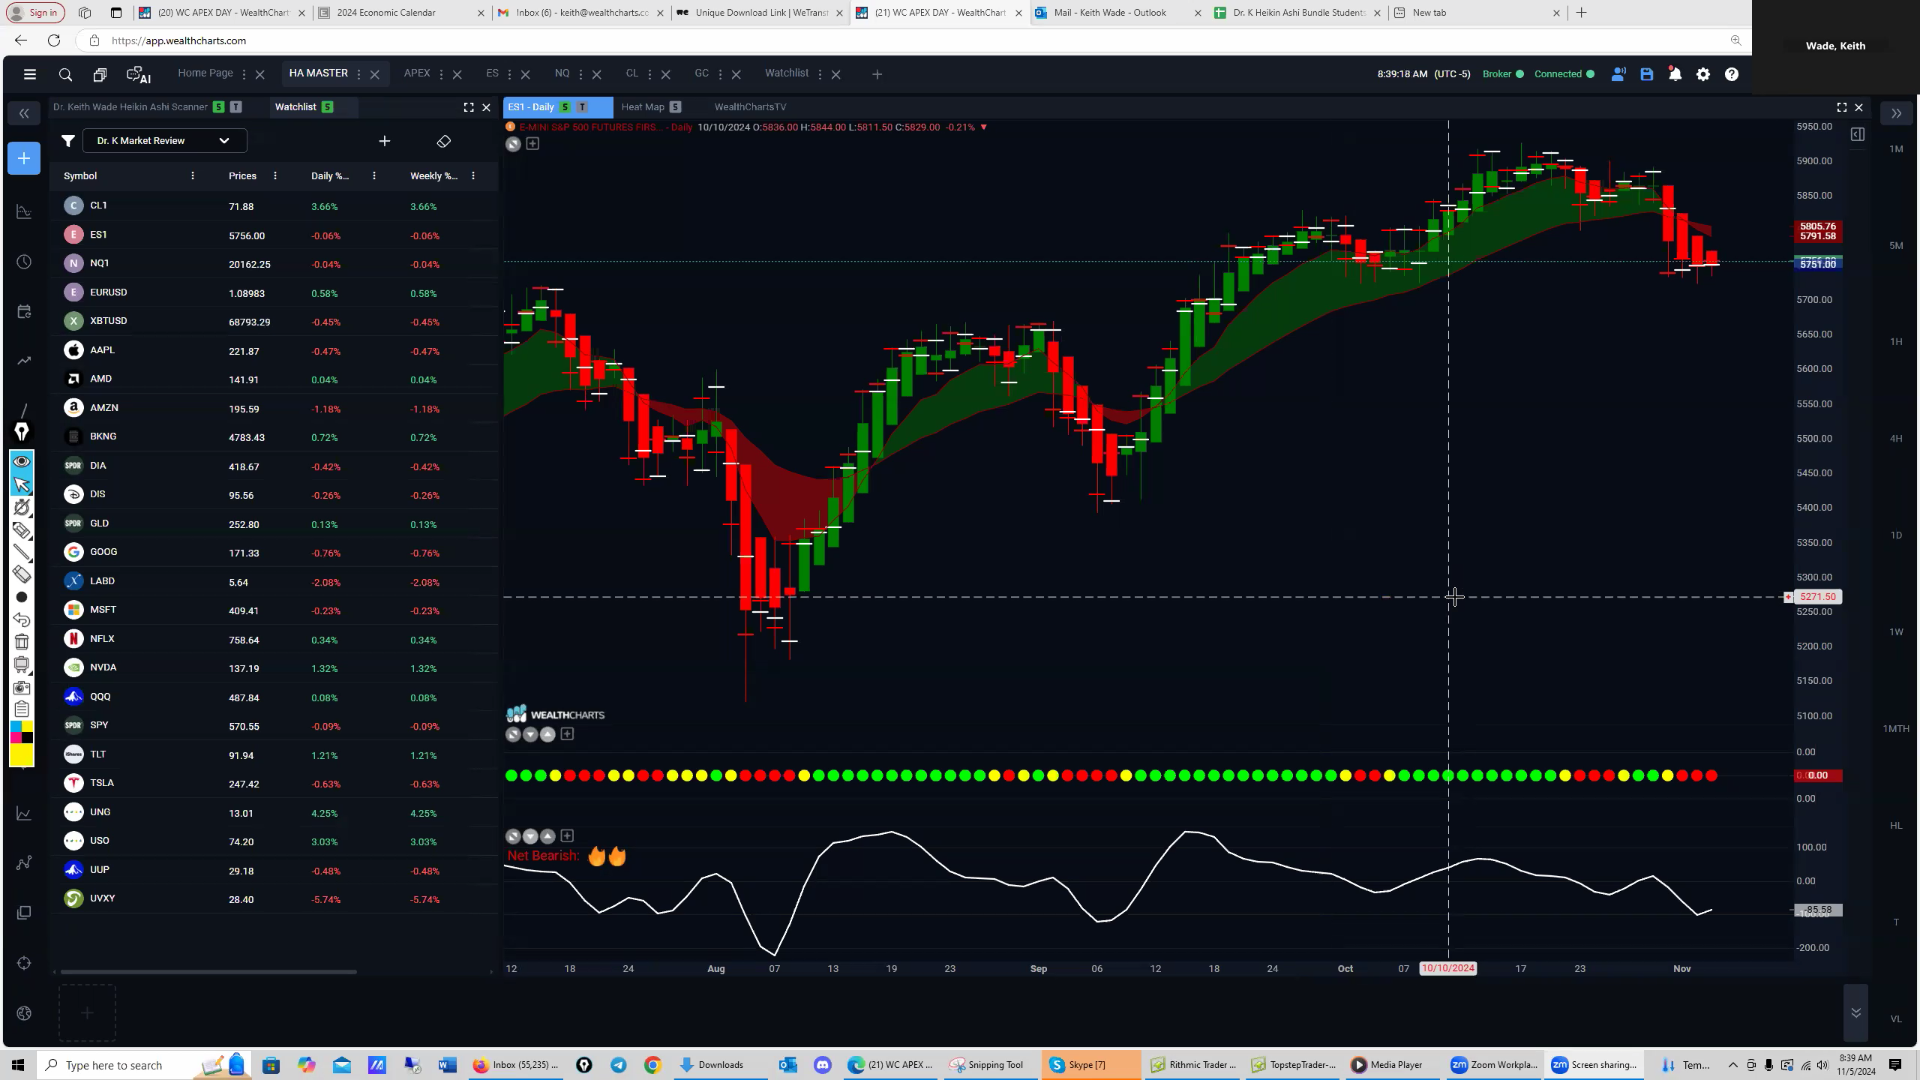Select the arrow cursor drawing tool

click(x=21, y=485)
